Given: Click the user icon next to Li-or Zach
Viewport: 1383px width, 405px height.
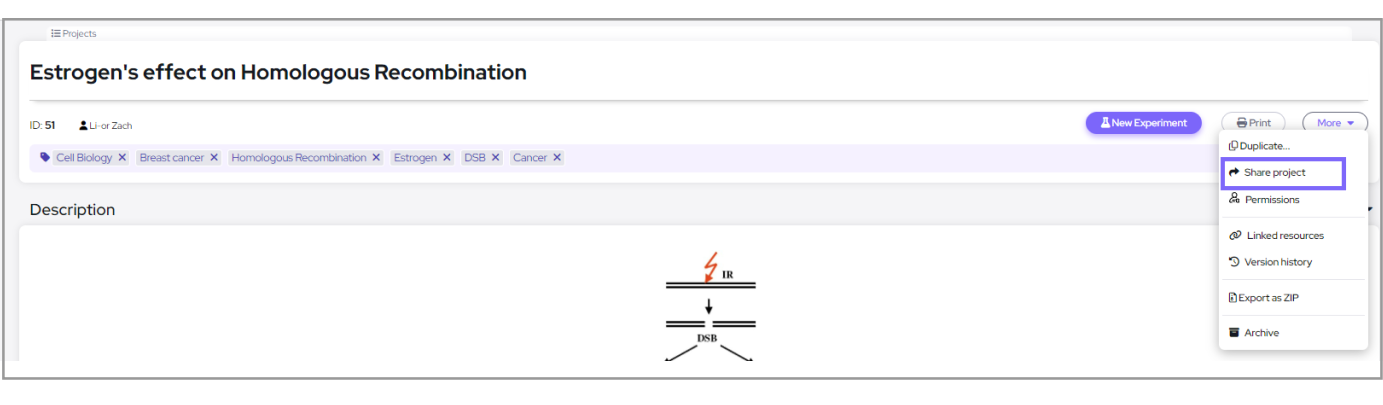Looking at the screenshot, I should click(x=84, y=126).
